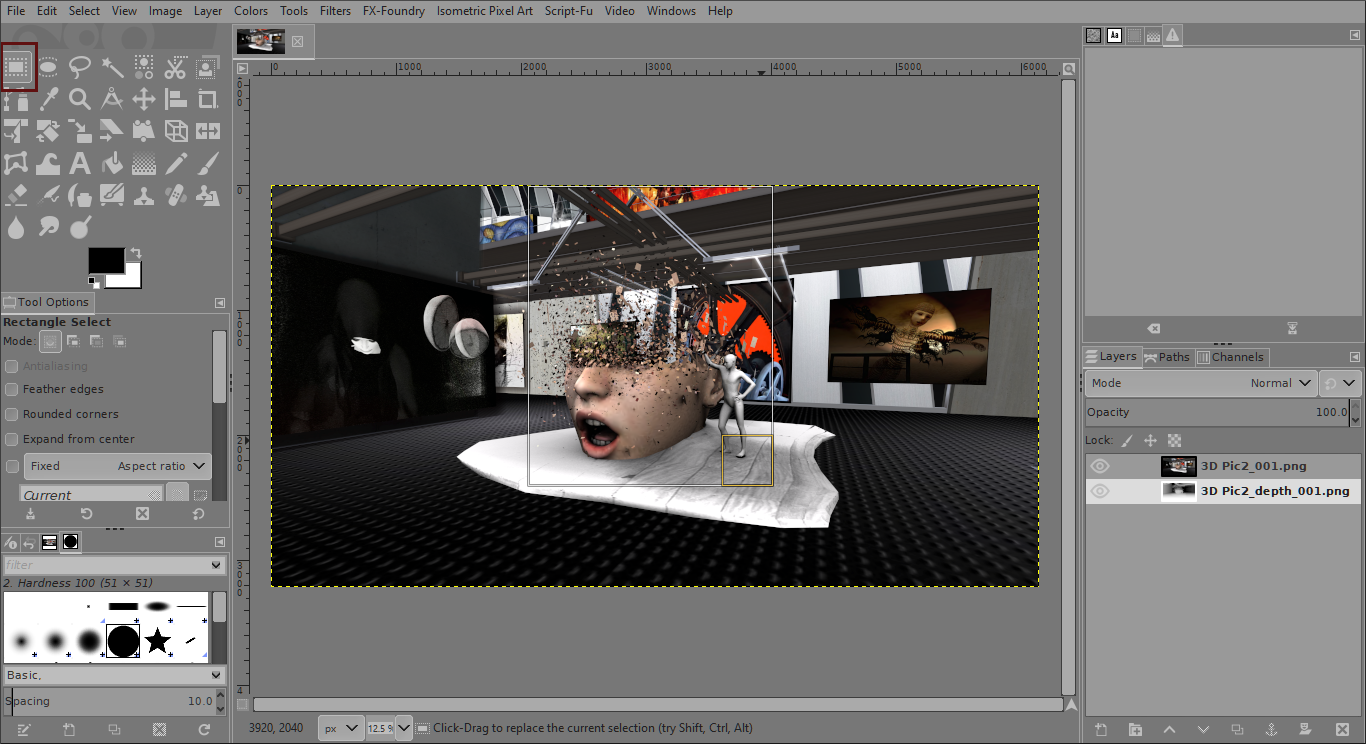Switch to the Paths tab
The height and width of the screenshot is (744, 1366).
coord(1167,357)
